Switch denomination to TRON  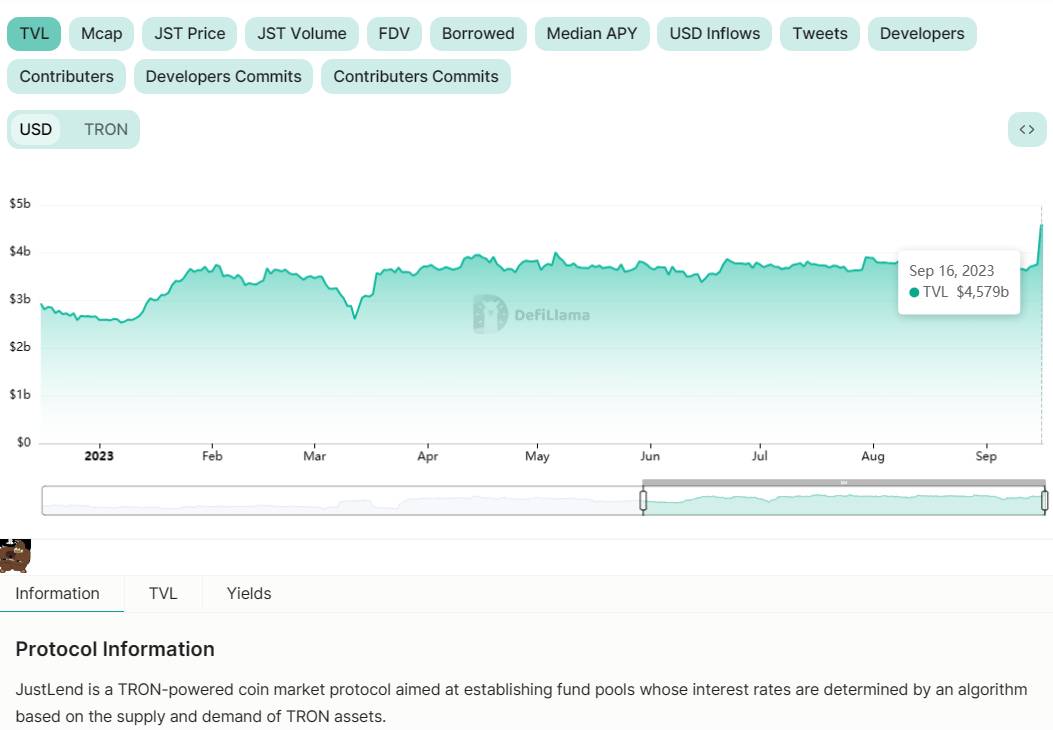click(x=105, y=129)
